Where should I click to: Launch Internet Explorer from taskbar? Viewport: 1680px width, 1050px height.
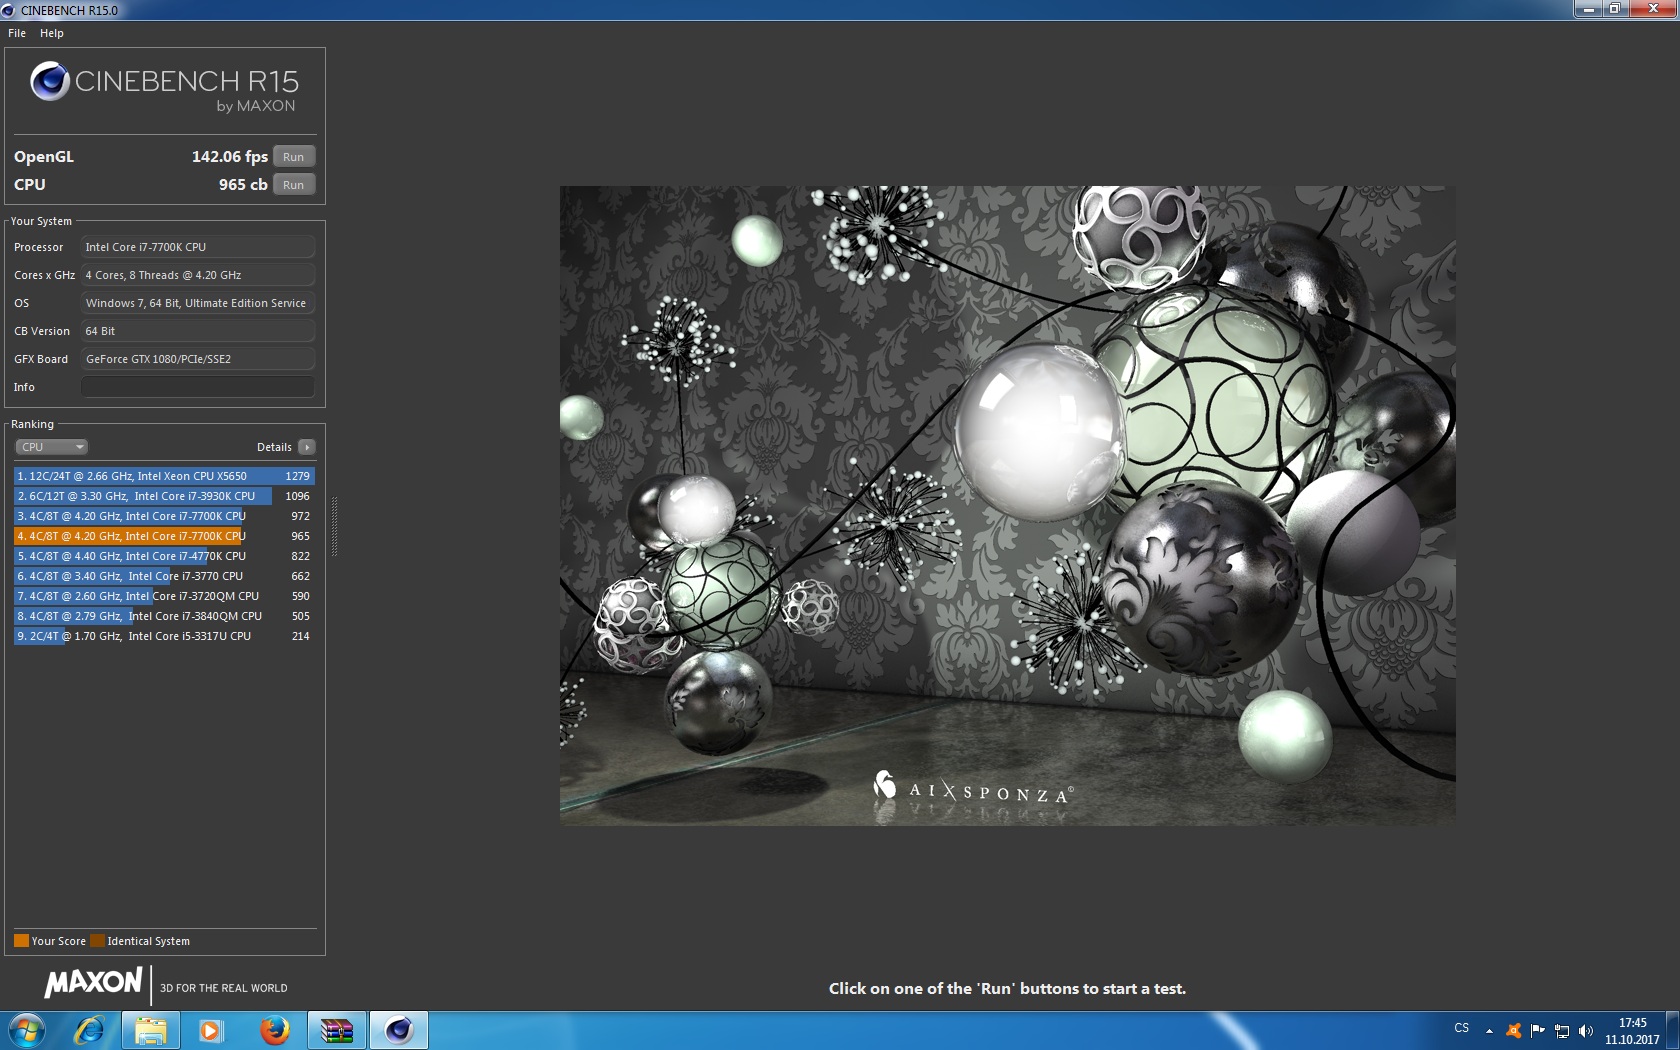point(90,1030)
